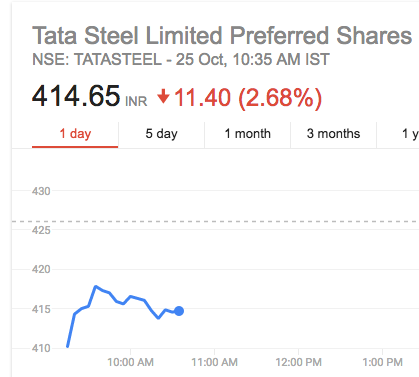Click the 12:00 PM time axis label
Screen dimensions: 419x377
[298, 362]
